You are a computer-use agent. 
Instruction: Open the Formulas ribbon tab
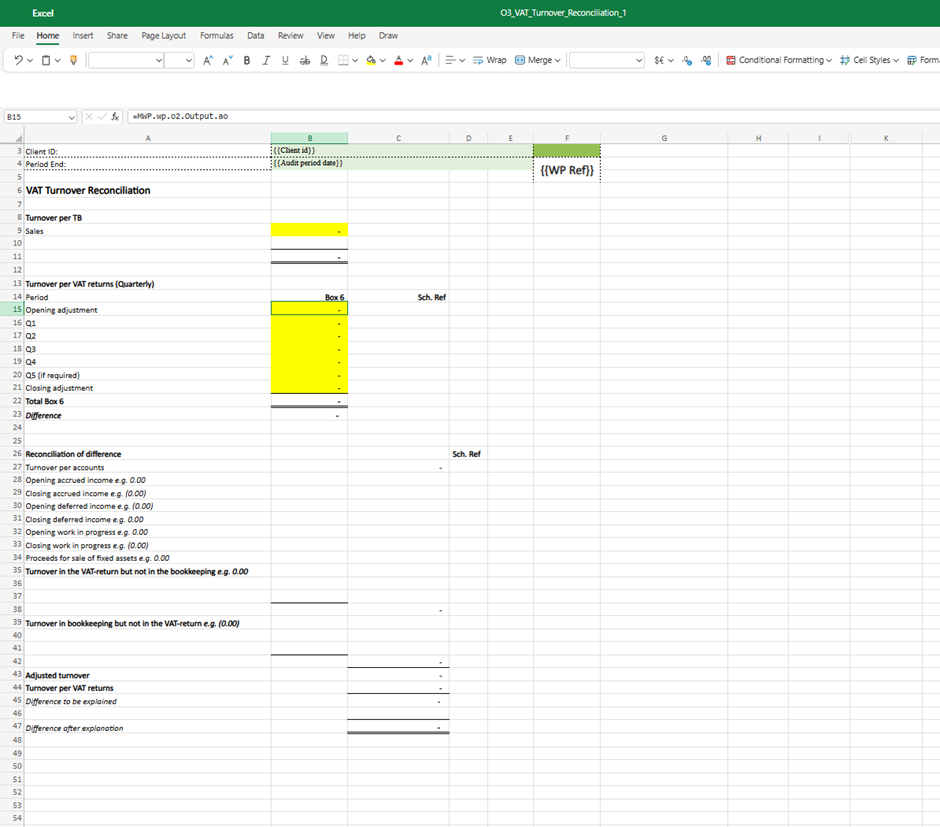[x=216, y=35]
